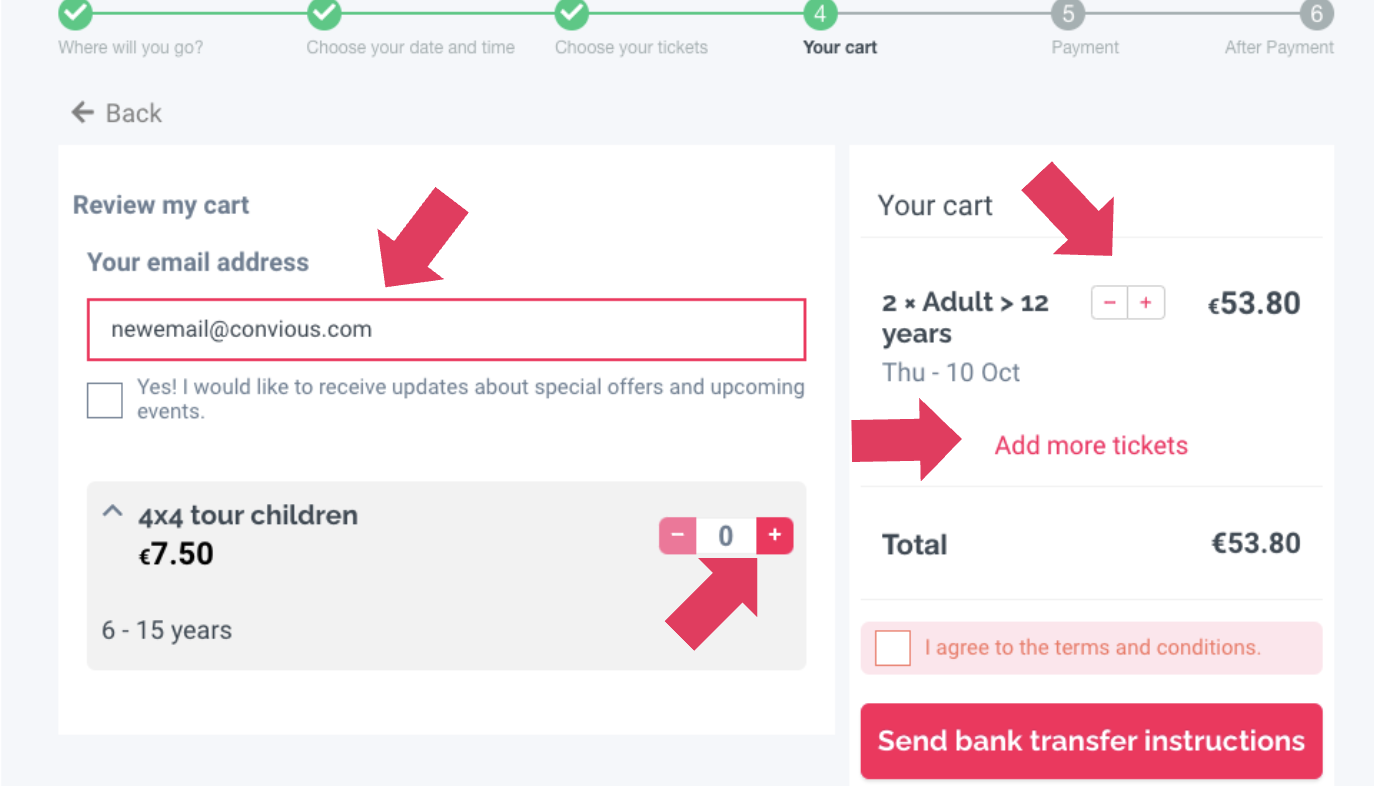
Task: Decrease 4x4 tour children quantity
Action: coord(678,536)
